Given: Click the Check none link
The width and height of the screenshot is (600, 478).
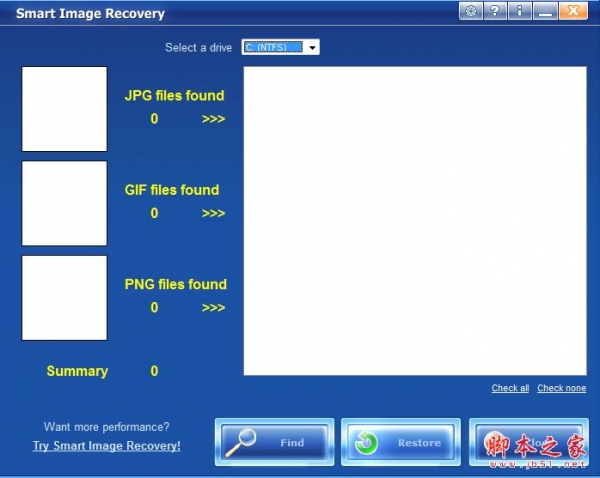Looking at the screenshot, I should [561, 388].
